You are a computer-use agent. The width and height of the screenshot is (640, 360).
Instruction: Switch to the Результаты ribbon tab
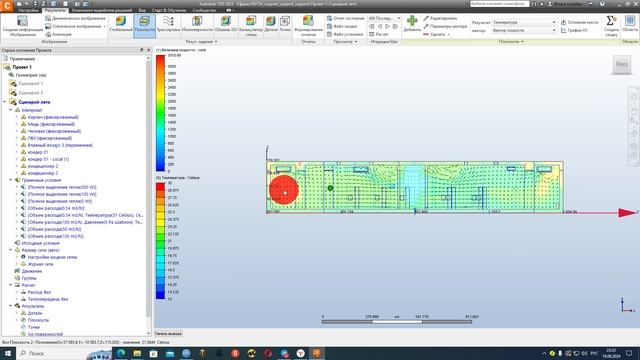coord(55,10)
